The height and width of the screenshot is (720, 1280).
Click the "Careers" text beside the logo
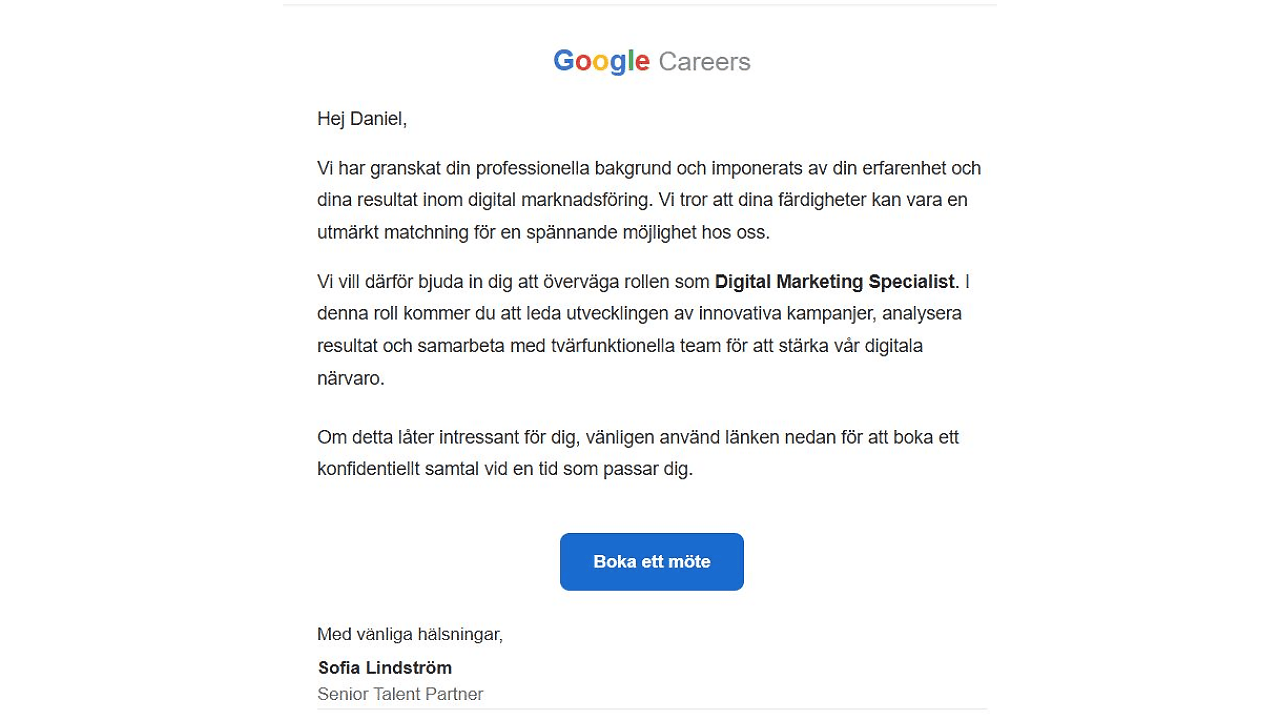(704, 62)
